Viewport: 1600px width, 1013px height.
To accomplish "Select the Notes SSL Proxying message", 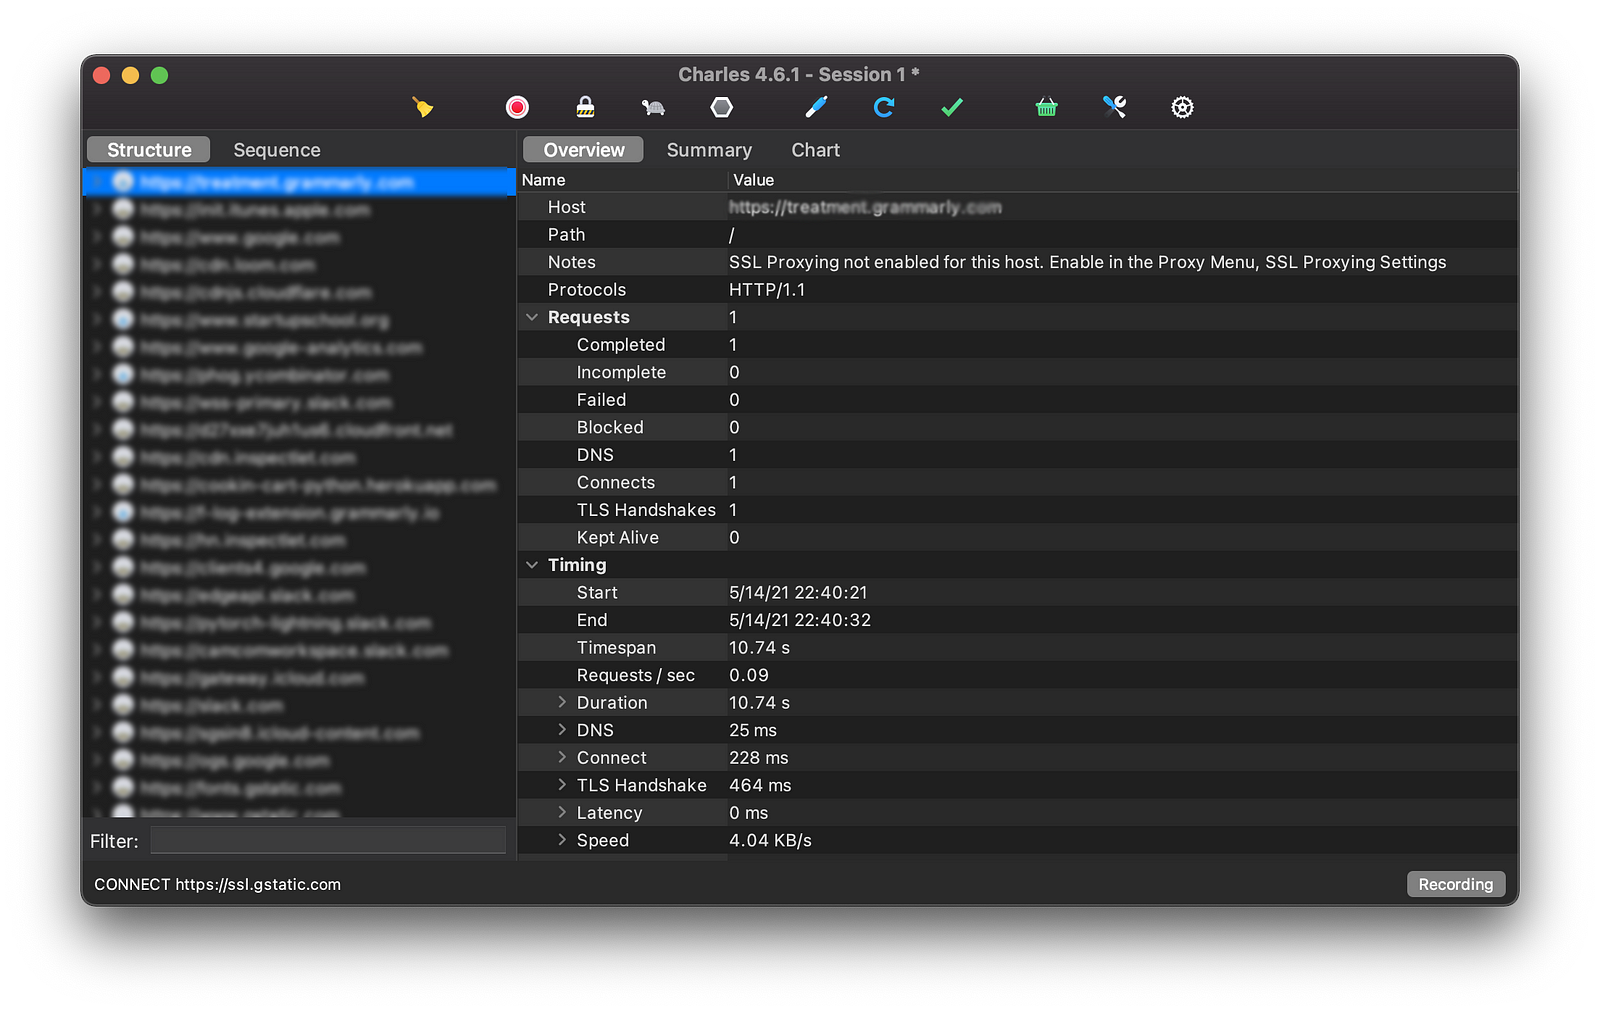I will click(1087, 262).
